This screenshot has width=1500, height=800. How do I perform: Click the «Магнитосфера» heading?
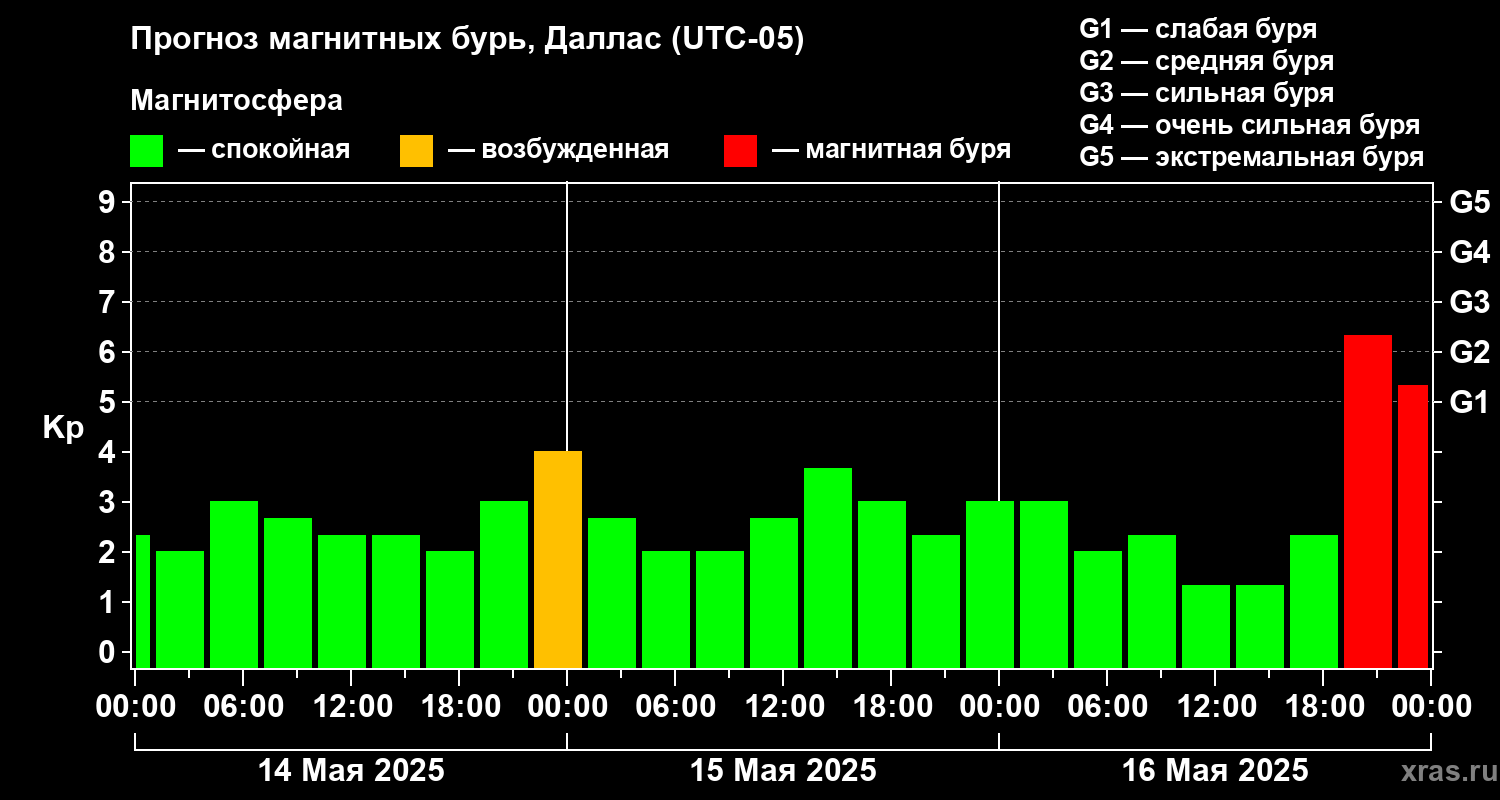236,101
